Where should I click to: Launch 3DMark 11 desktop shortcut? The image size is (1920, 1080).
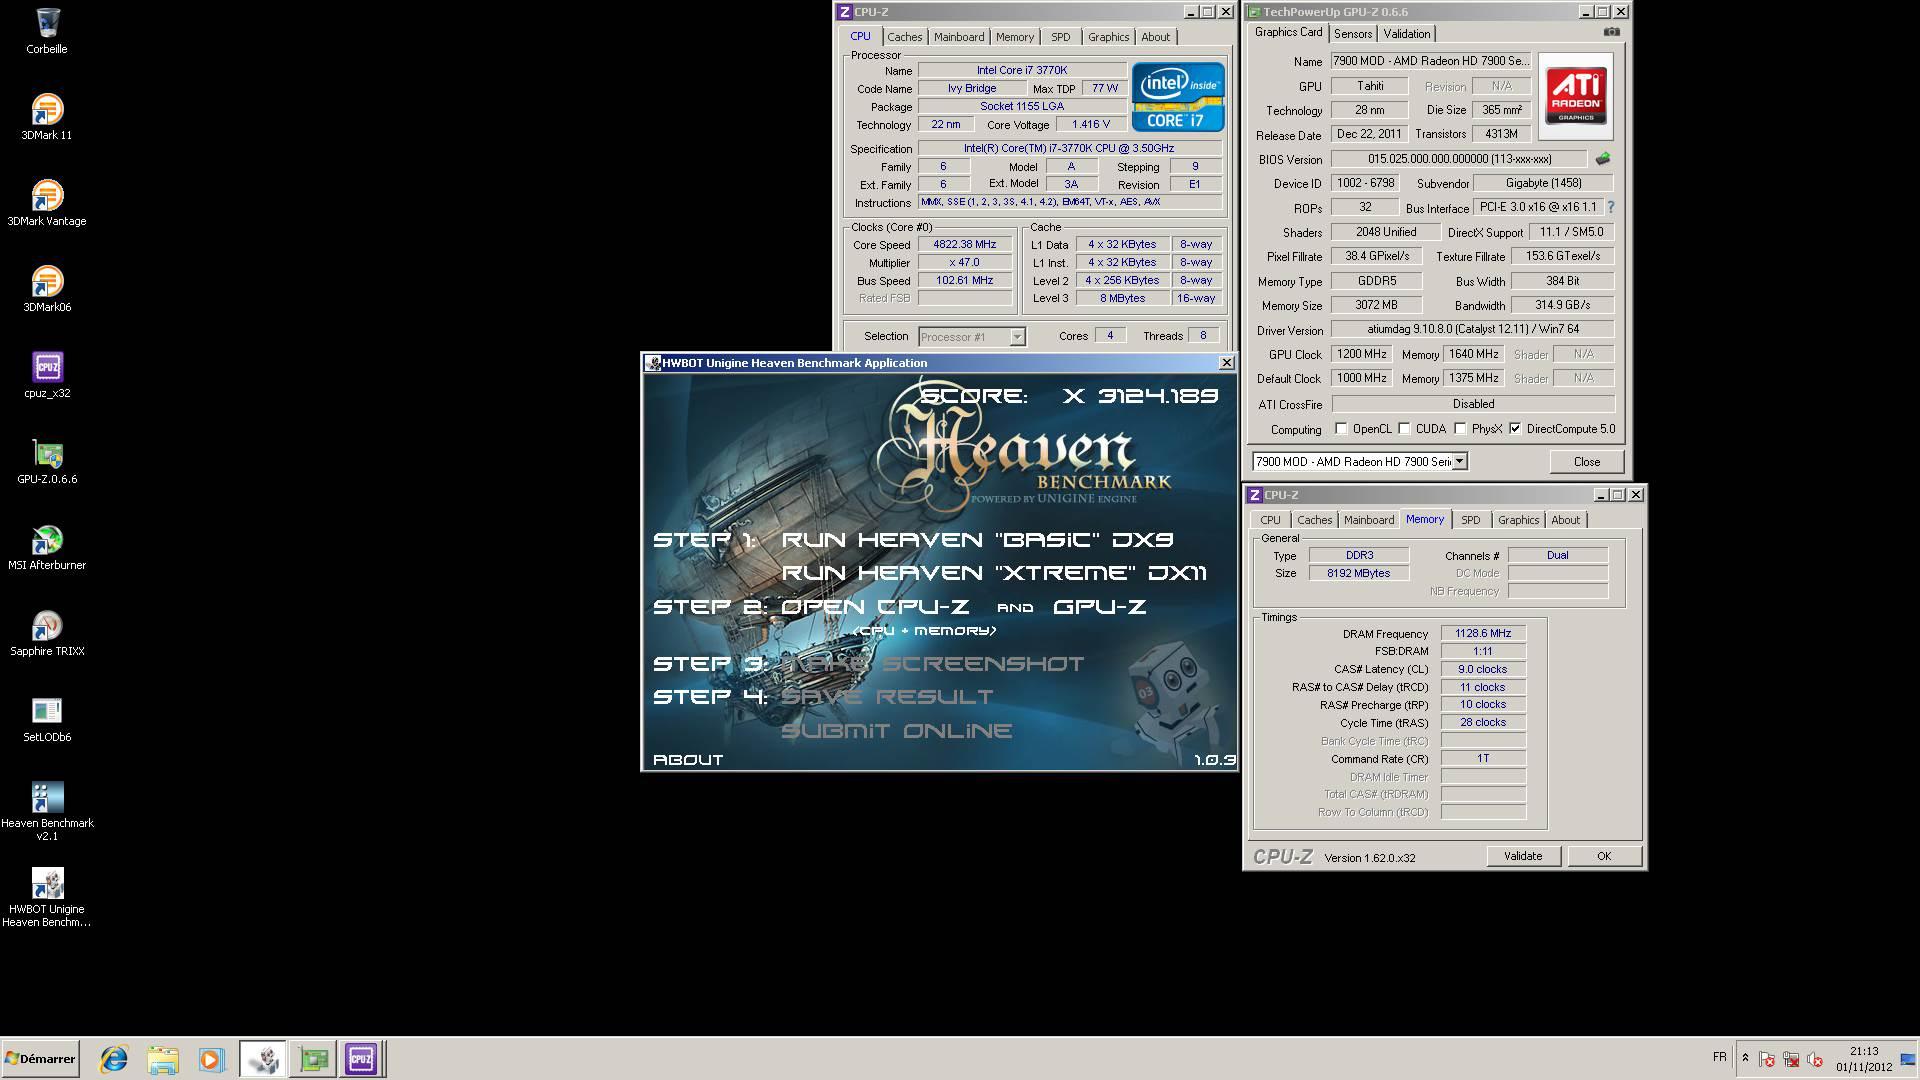pos(47,117)
